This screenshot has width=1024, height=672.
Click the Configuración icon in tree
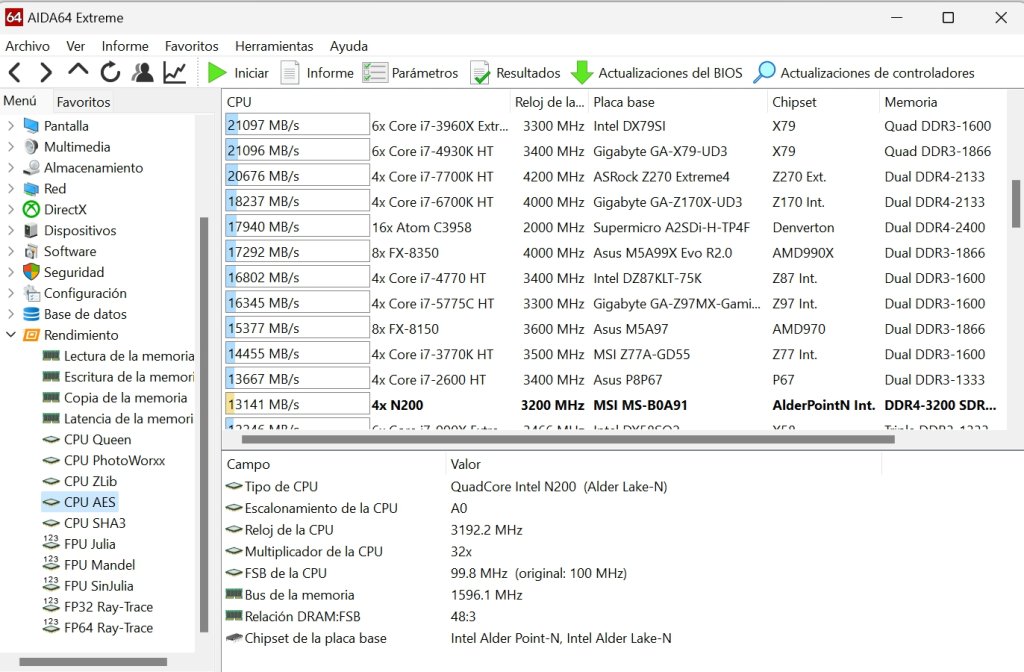[31, 293]
